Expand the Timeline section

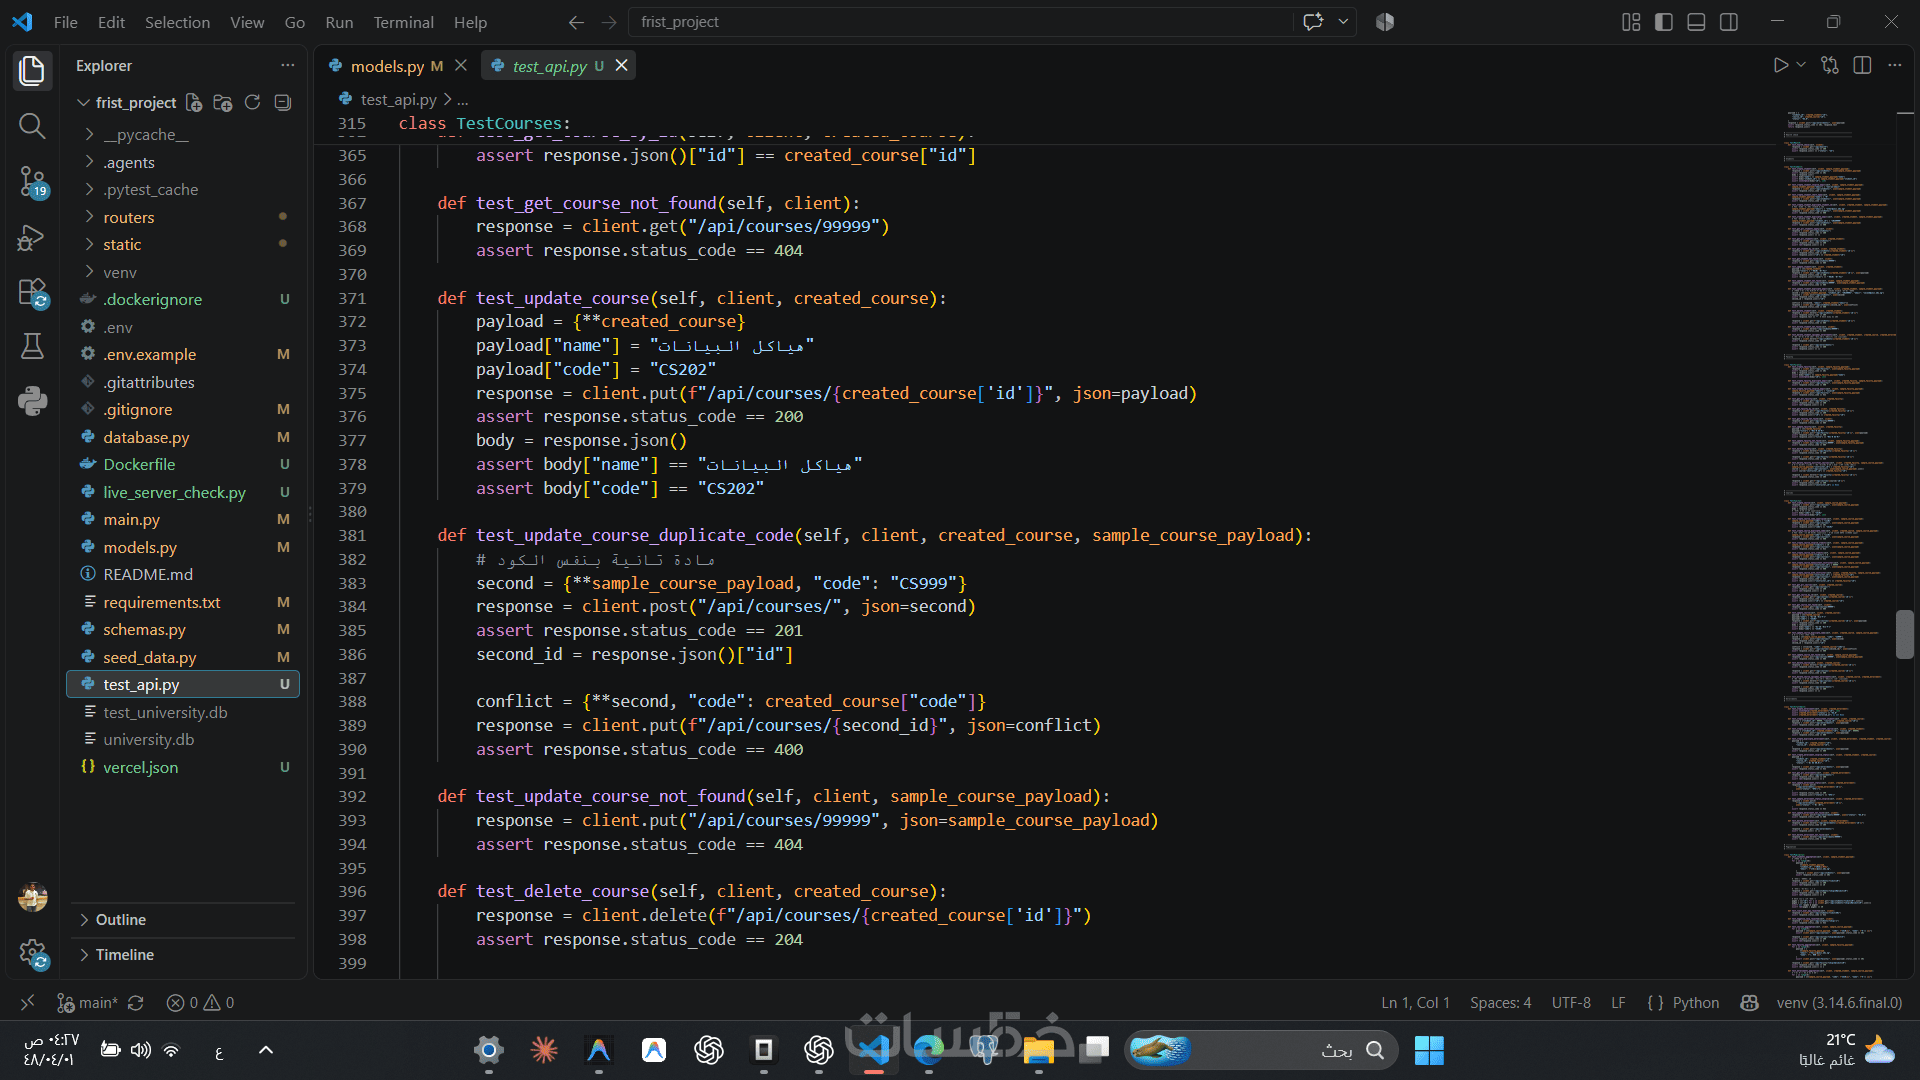[125, 954]
